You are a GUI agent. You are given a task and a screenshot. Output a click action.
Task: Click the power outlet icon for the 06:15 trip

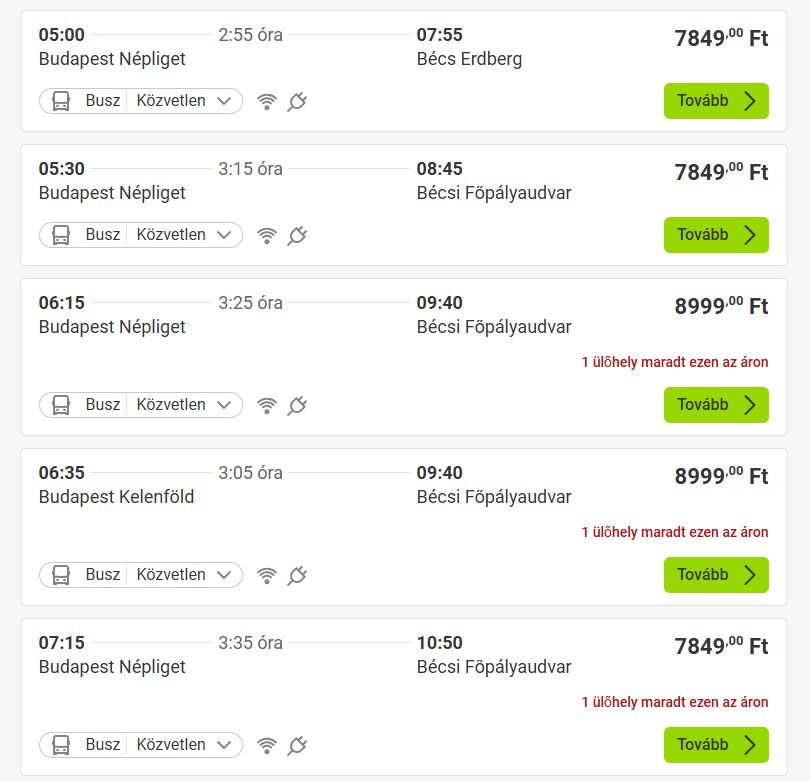point(296,405)
